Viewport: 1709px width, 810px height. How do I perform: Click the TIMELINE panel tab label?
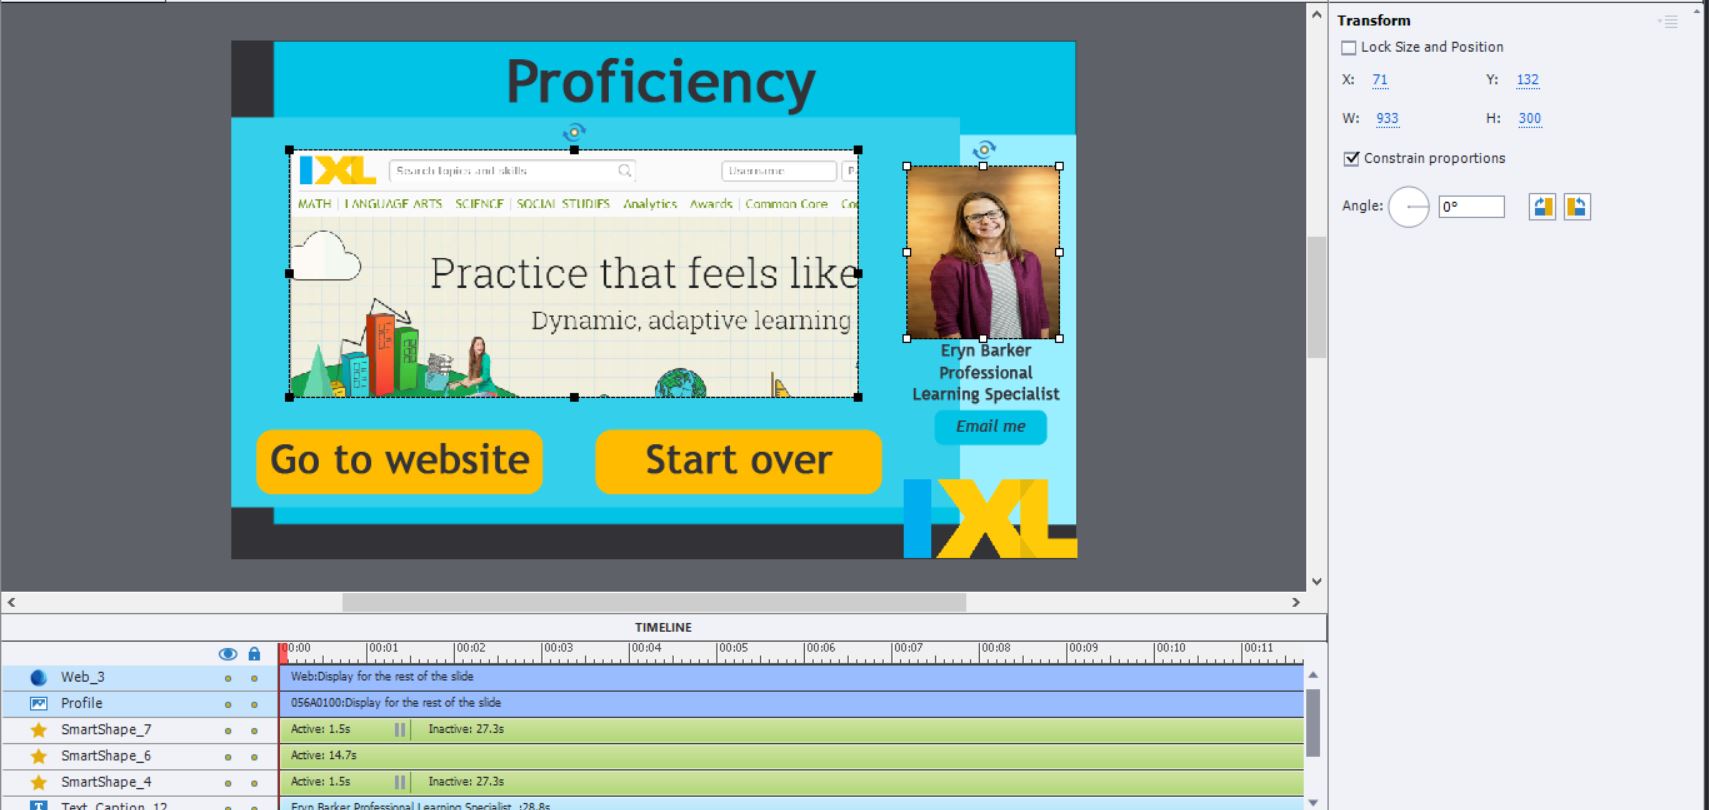point(663,627)
